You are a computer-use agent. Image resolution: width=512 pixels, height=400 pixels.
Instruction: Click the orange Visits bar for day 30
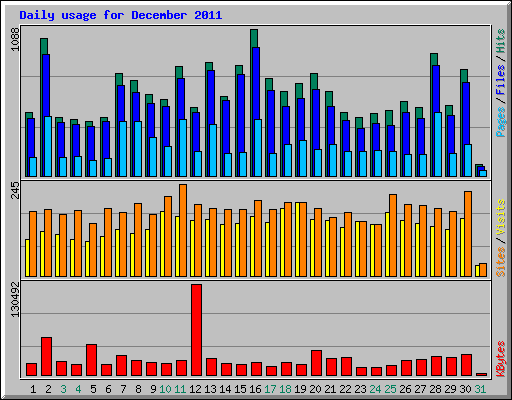(468, 234)
